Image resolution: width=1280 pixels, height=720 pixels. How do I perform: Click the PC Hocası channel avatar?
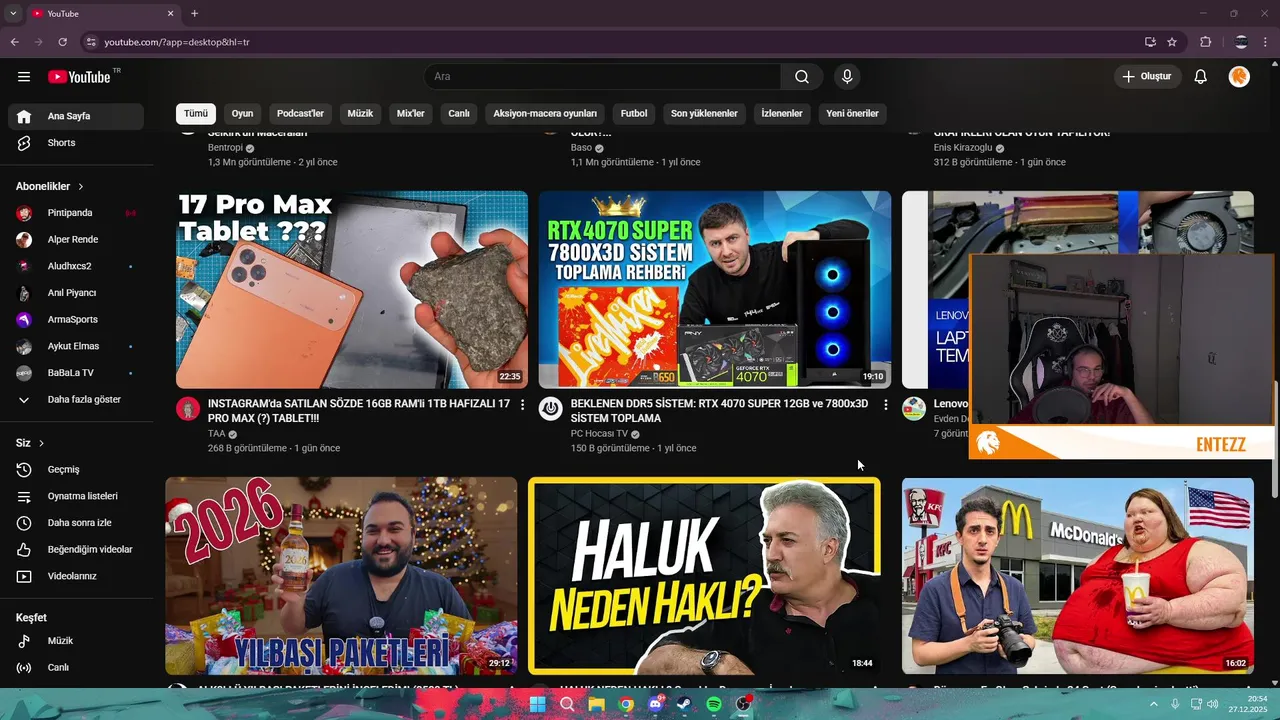point(551,408)
